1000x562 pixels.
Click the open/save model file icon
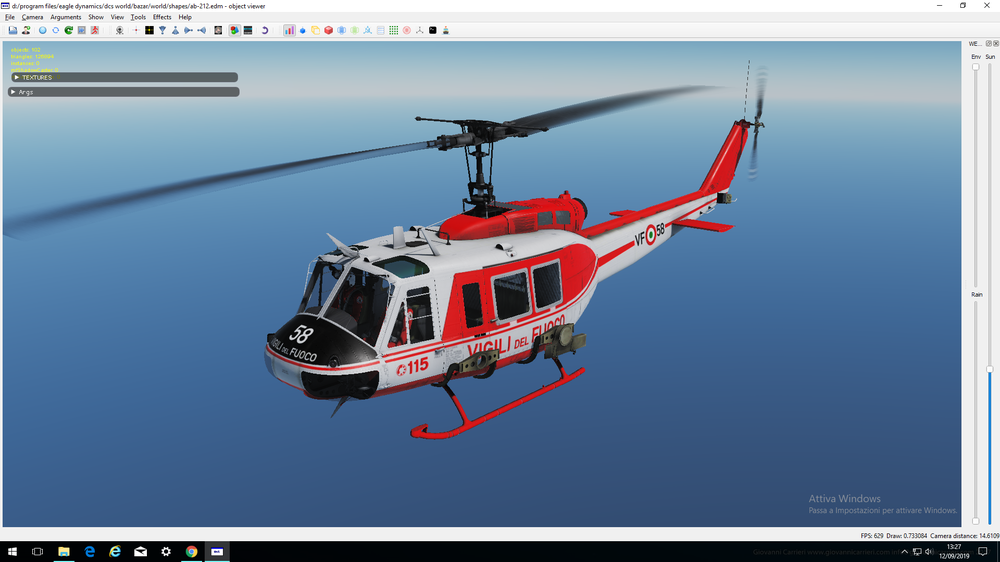[x=13, y=30]
